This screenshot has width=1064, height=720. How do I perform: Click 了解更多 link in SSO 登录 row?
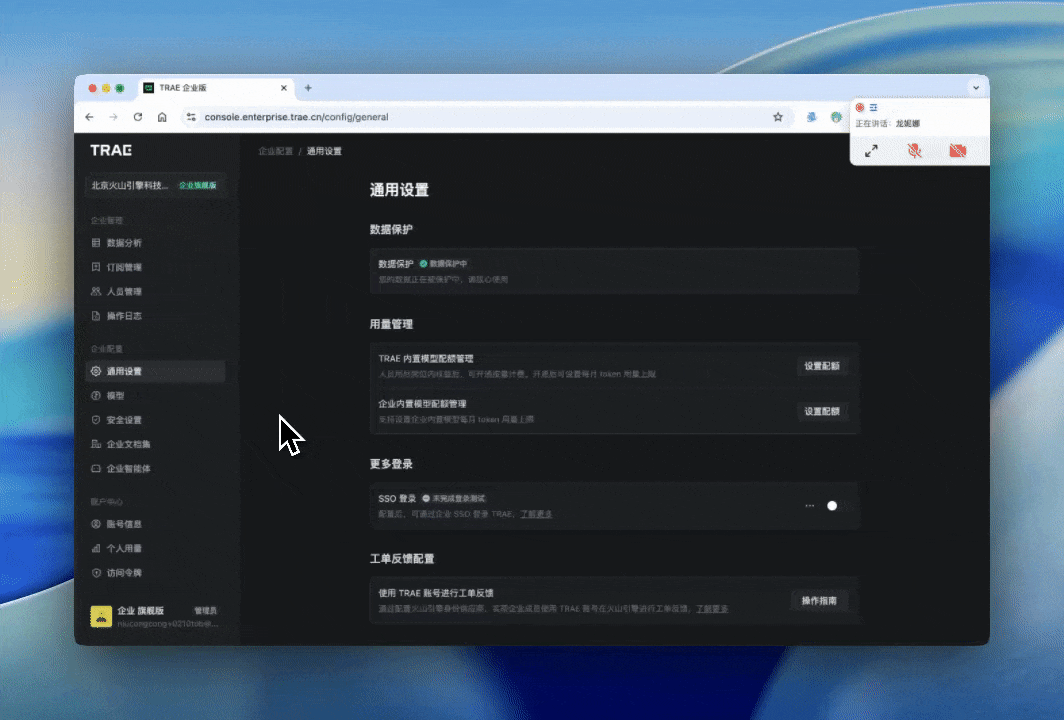(x=536, y=514)
